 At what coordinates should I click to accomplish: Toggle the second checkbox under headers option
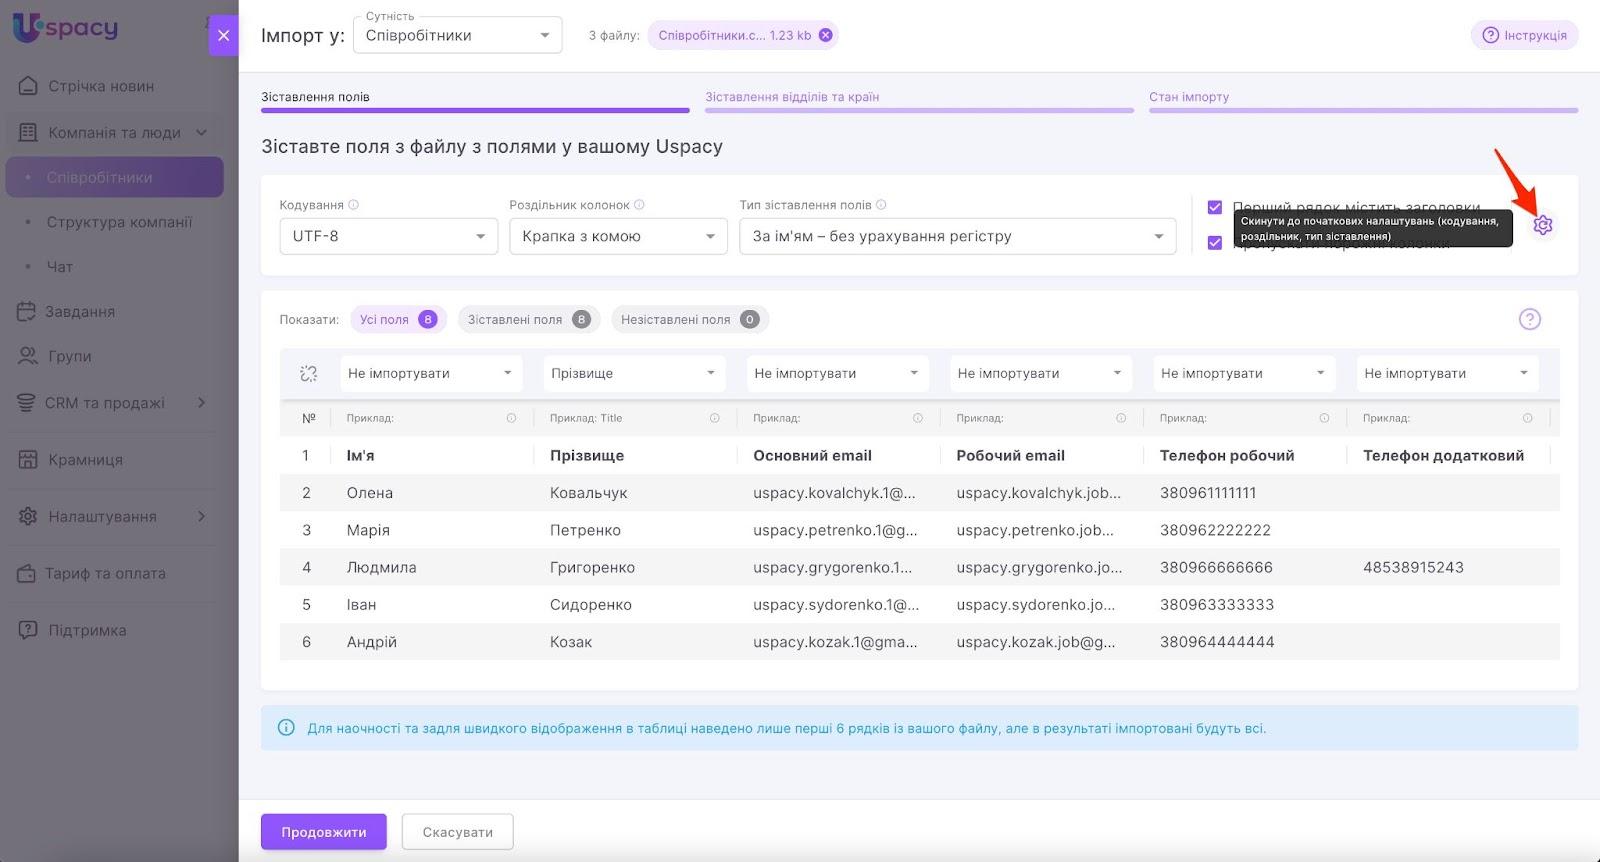click(1214, 243)
